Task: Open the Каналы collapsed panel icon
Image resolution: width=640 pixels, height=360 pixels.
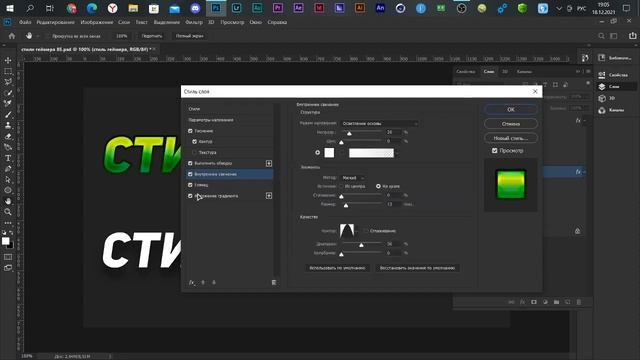Action: (602, 110)
